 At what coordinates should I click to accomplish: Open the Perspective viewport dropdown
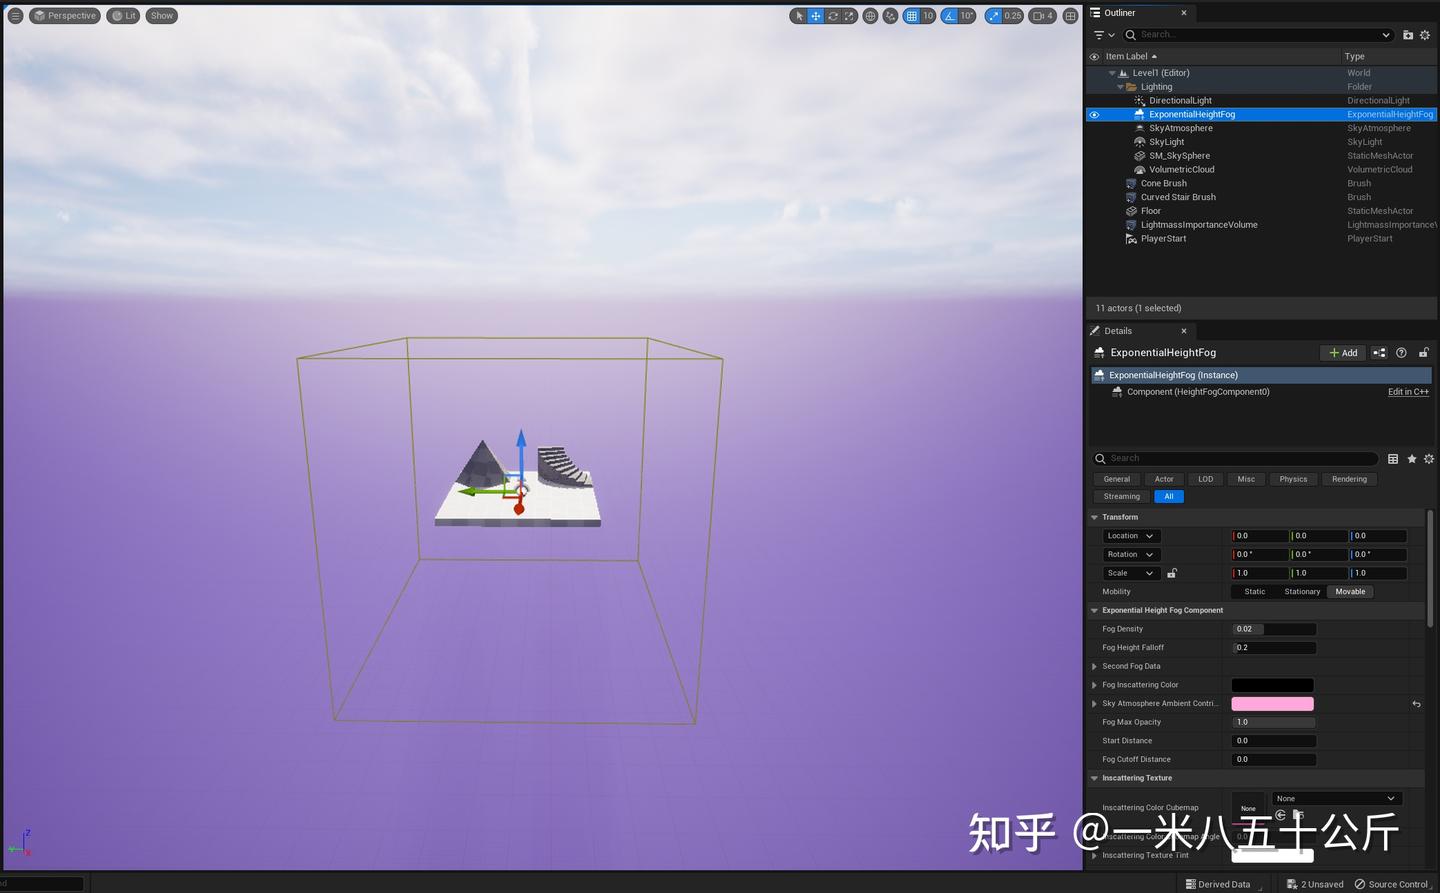tap(65, 15)
